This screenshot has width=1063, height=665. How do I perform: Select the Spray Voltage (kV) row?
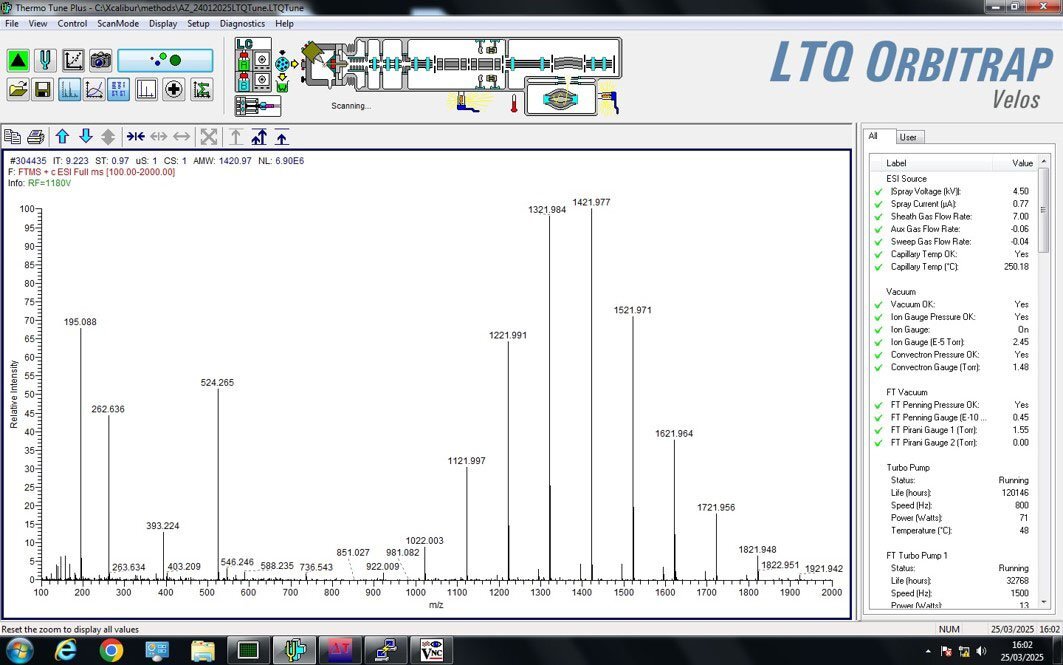coord(953,191)
